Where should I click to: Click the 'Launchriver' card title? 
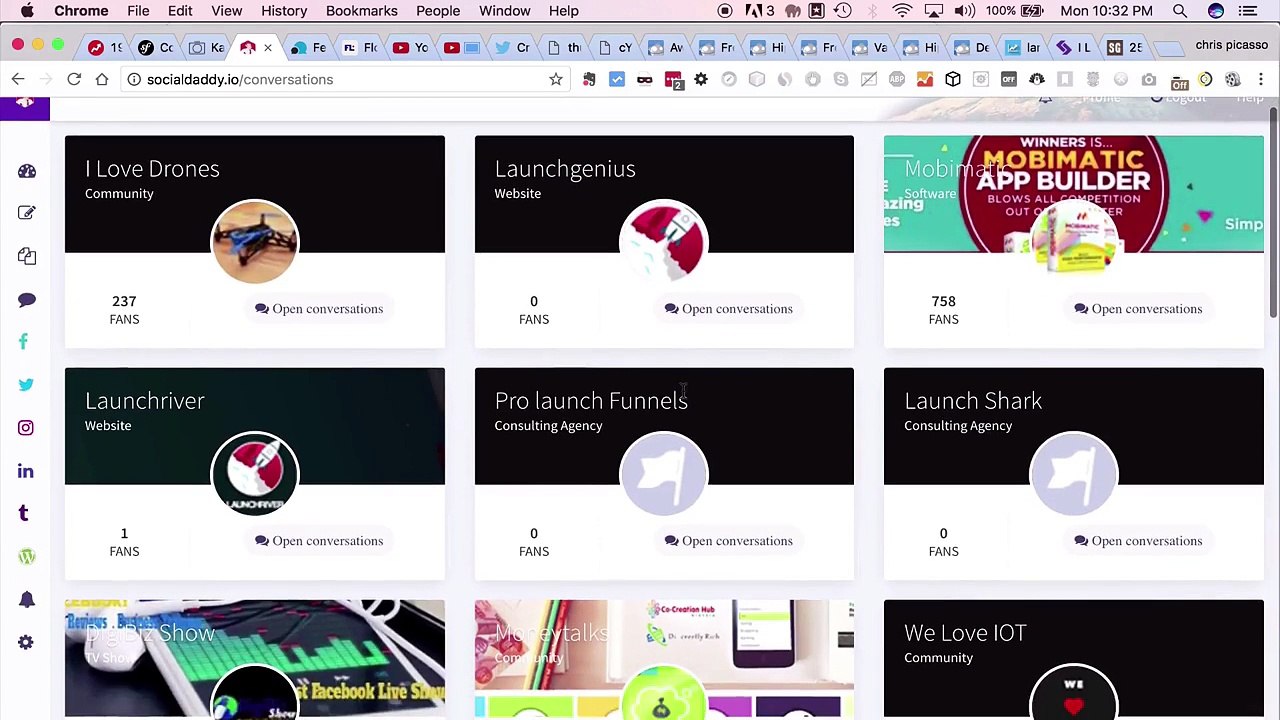(145, 401)
